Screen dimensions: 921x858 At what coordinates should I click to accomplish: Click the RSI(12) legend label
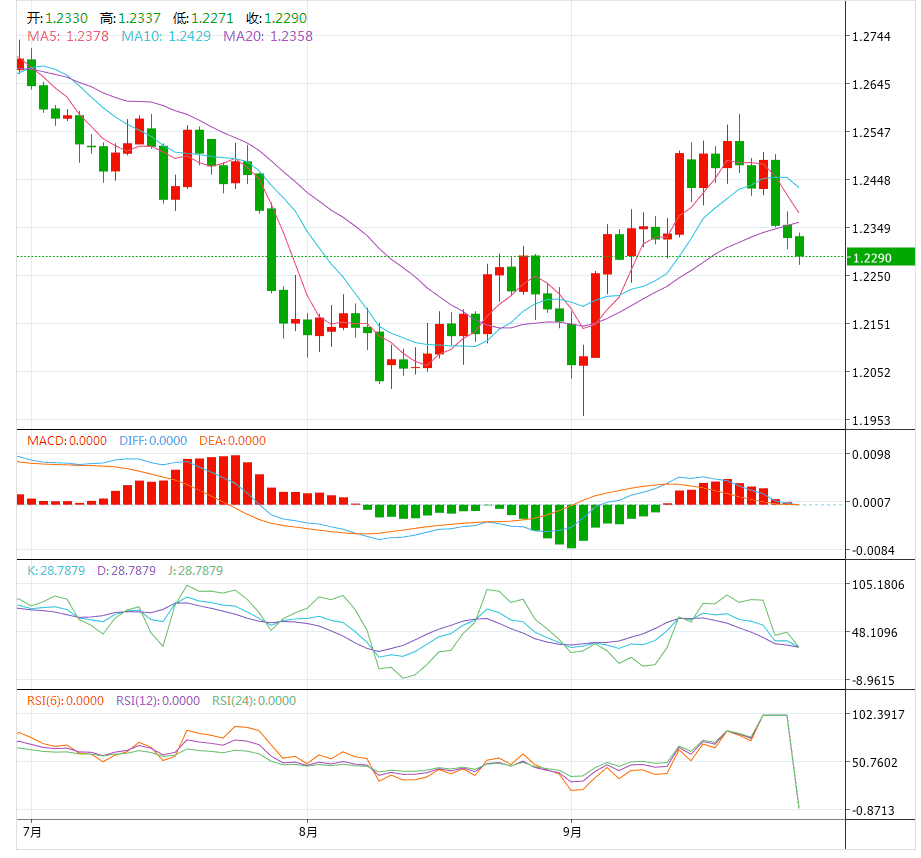pyautogui.click(x=158, y=700)
